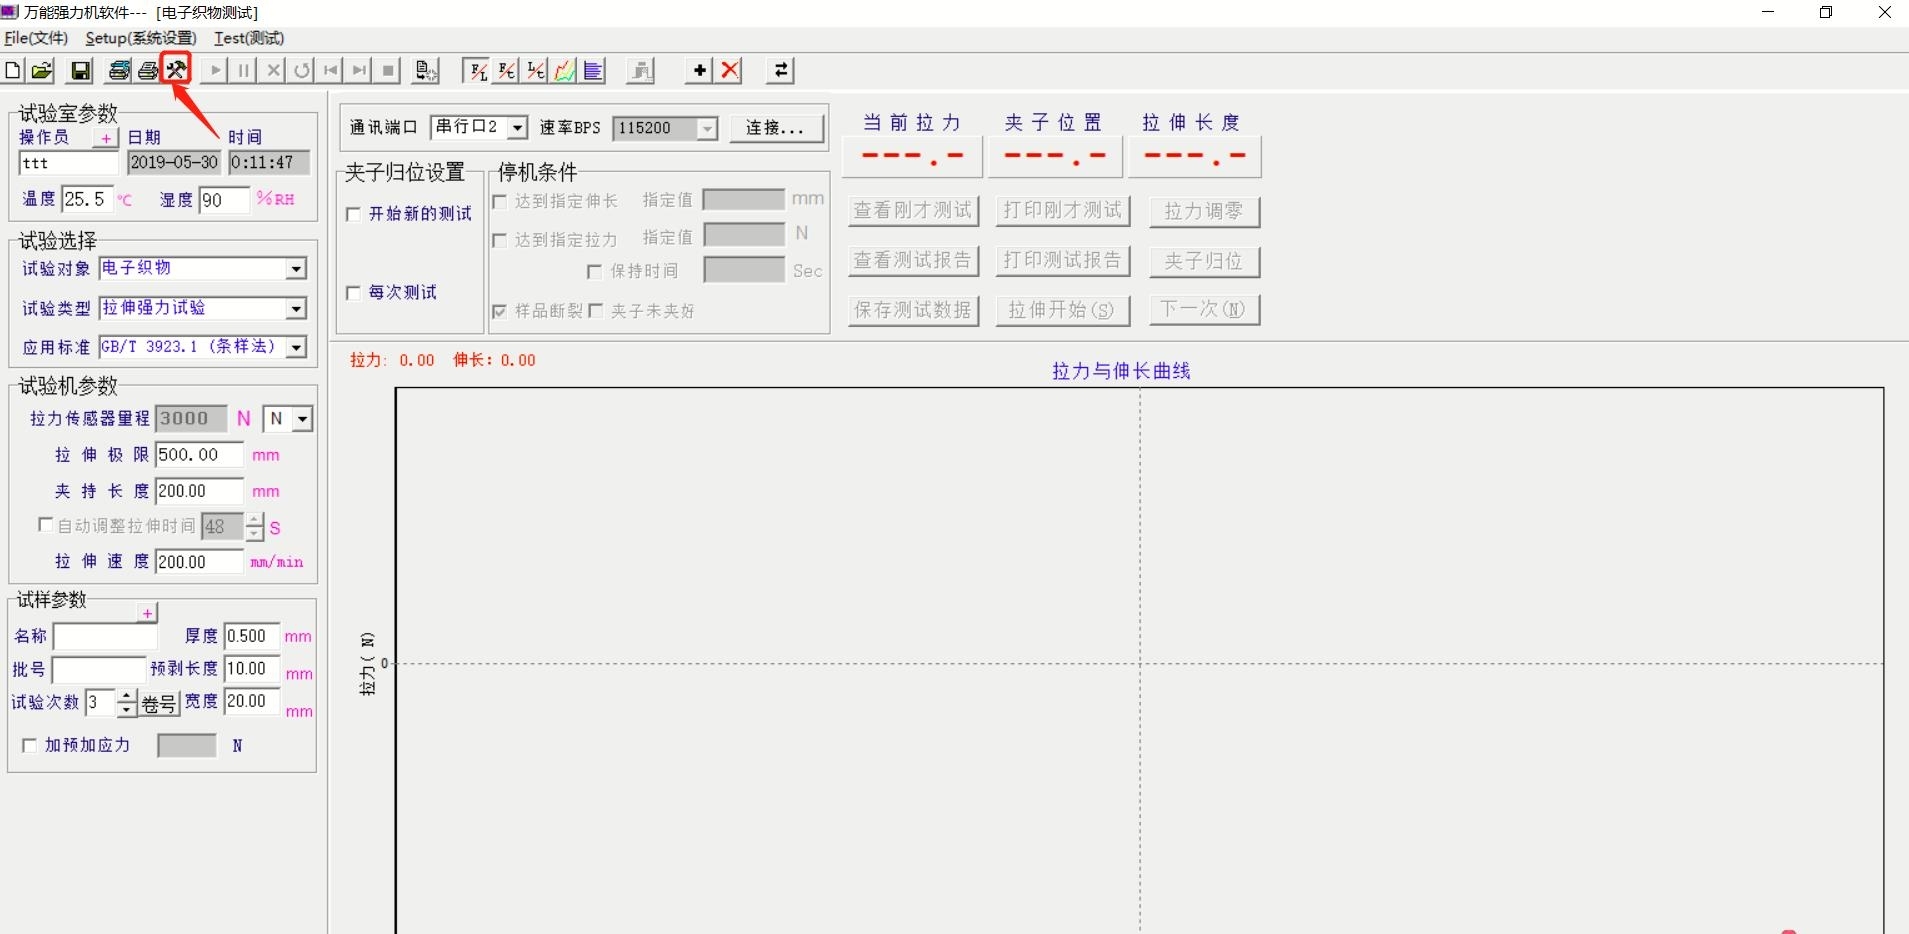Enable the 开始新的测试 checkbox

353,214
